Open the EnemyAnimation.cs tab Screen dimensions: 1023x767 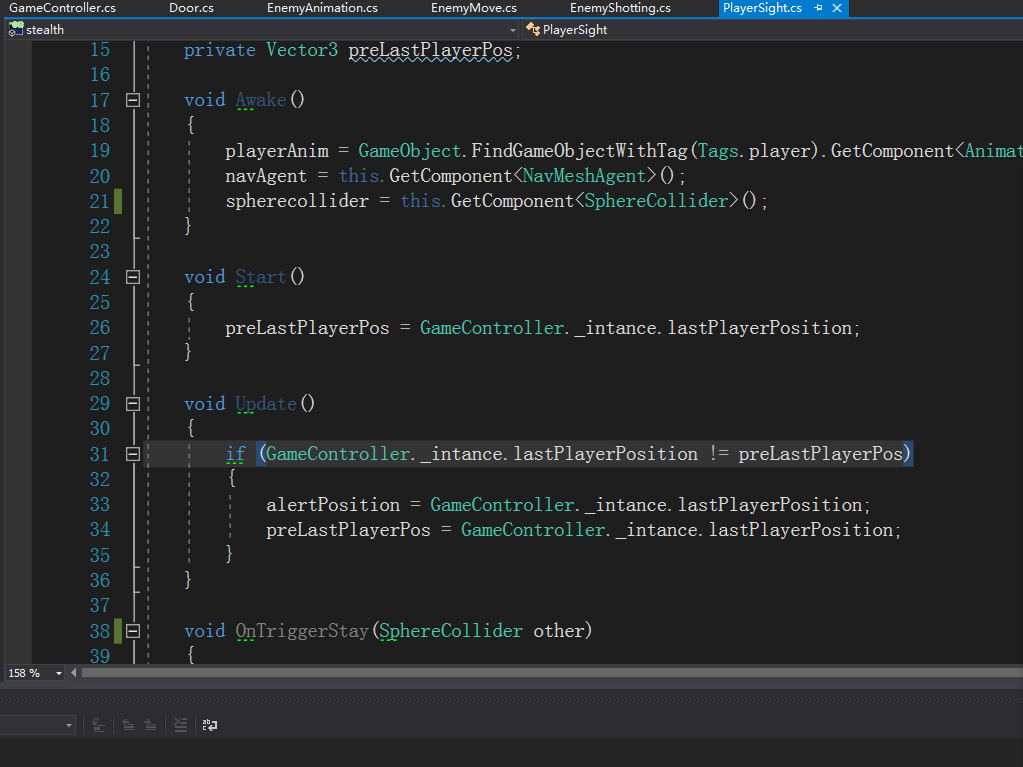tap(322, 8)
